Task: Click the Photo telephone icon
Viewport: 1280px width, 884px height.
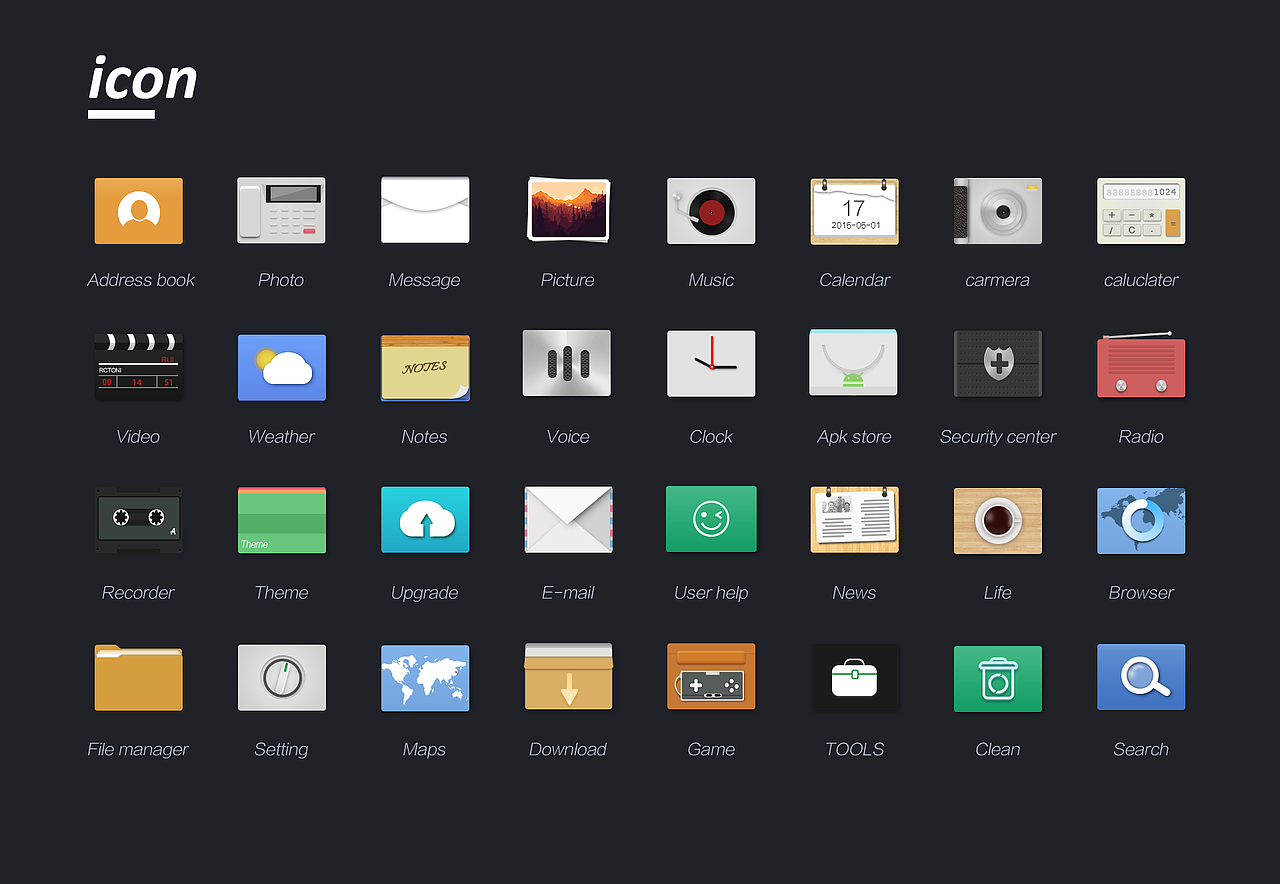Action: pyautogui.click(x=281, y=211)
